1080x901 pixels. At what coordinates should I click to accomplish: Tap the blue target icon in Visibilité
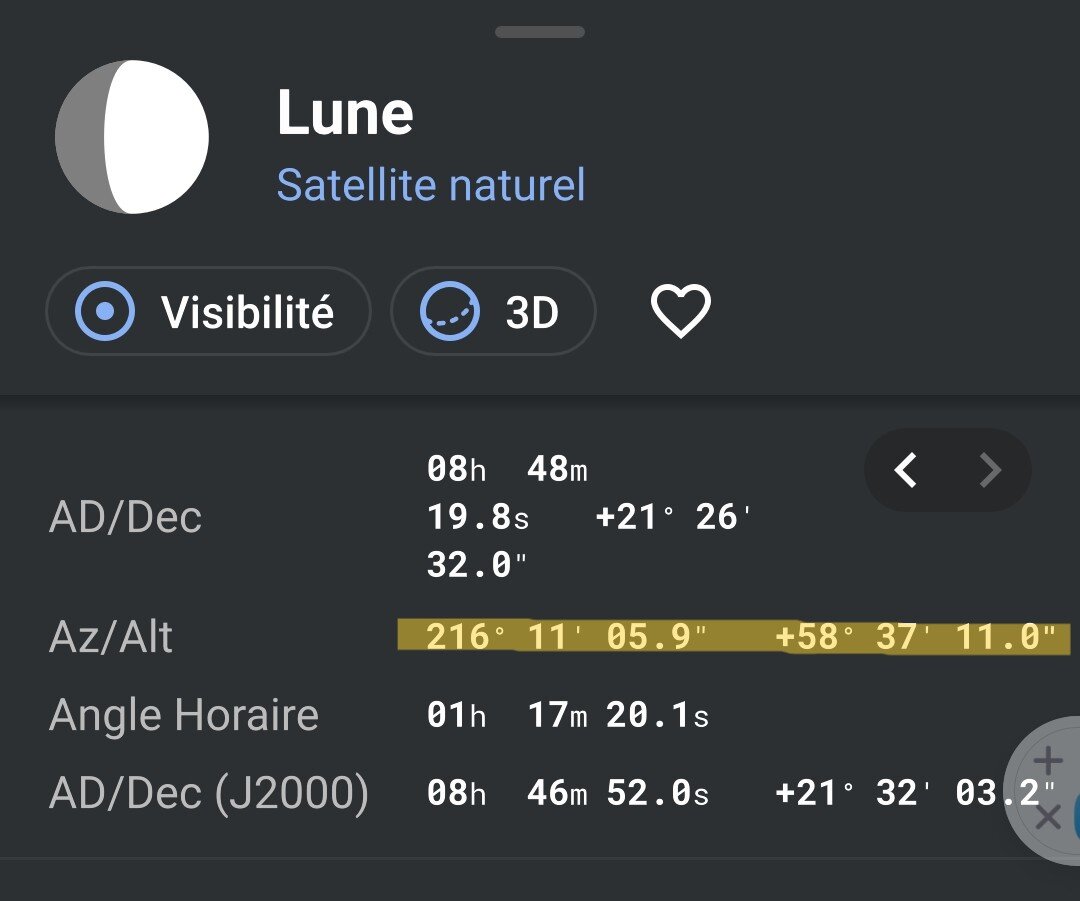[105, 312]
